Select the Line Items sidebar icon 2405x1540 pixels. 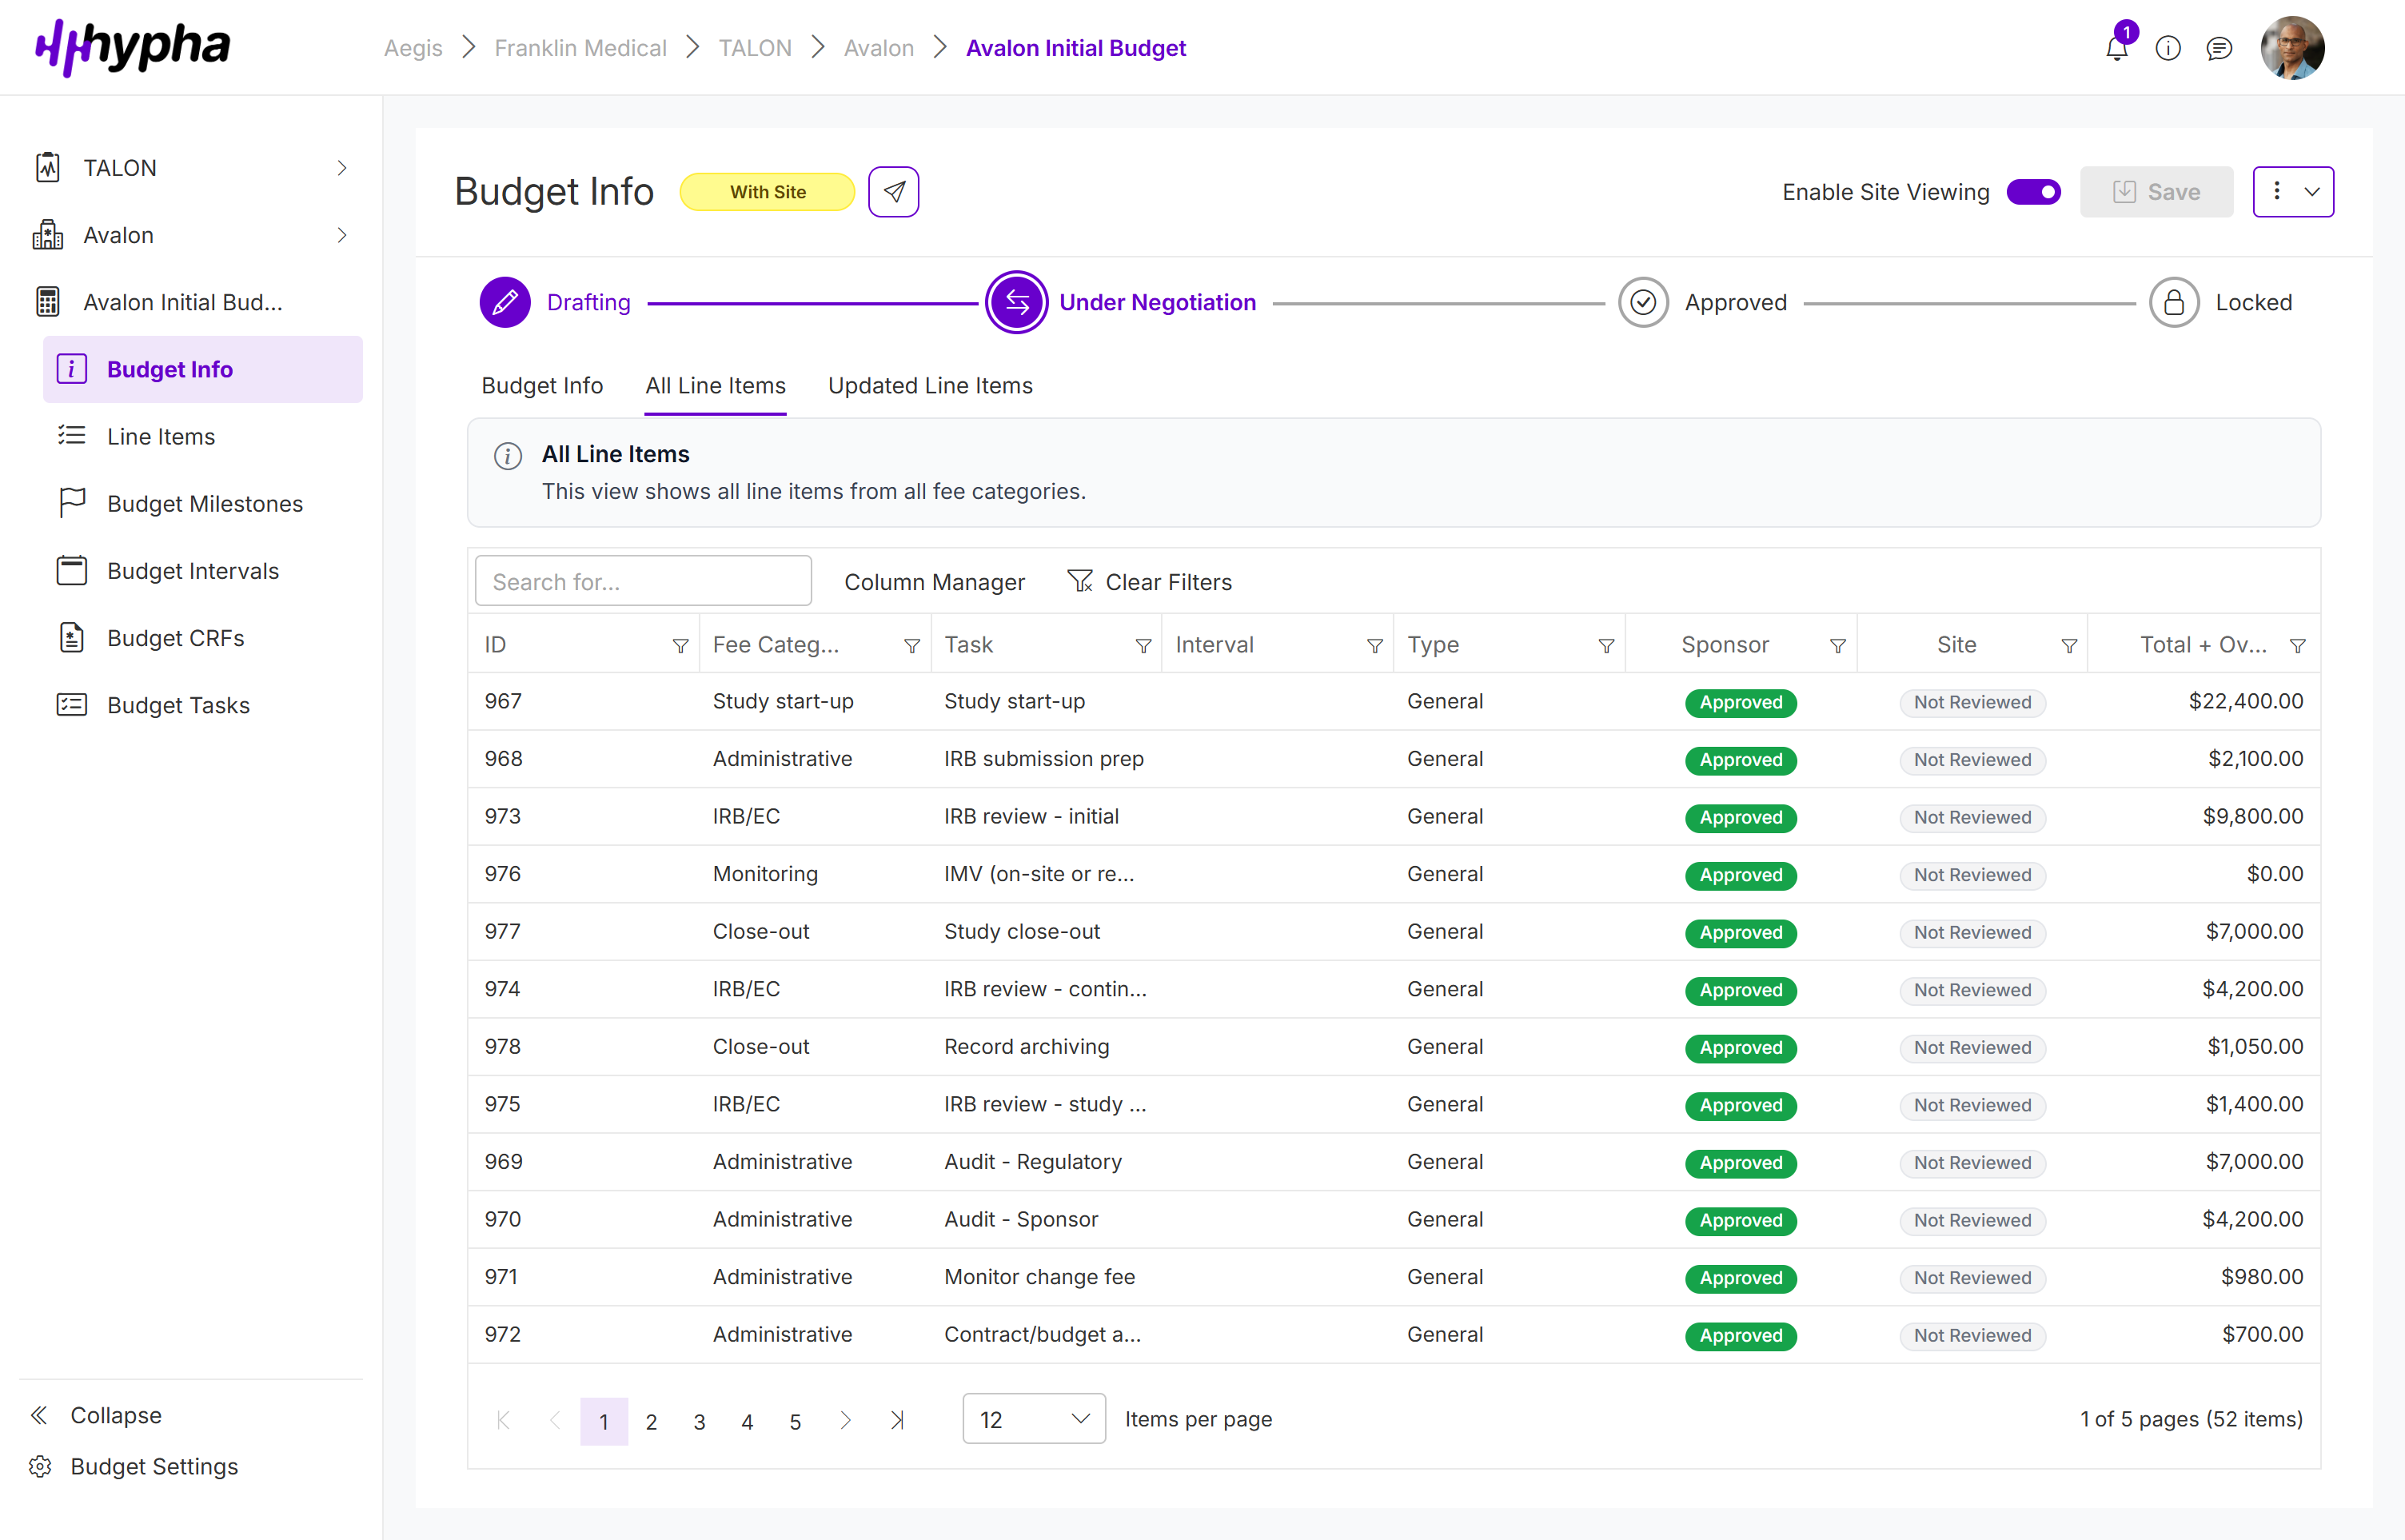(71, 436)
